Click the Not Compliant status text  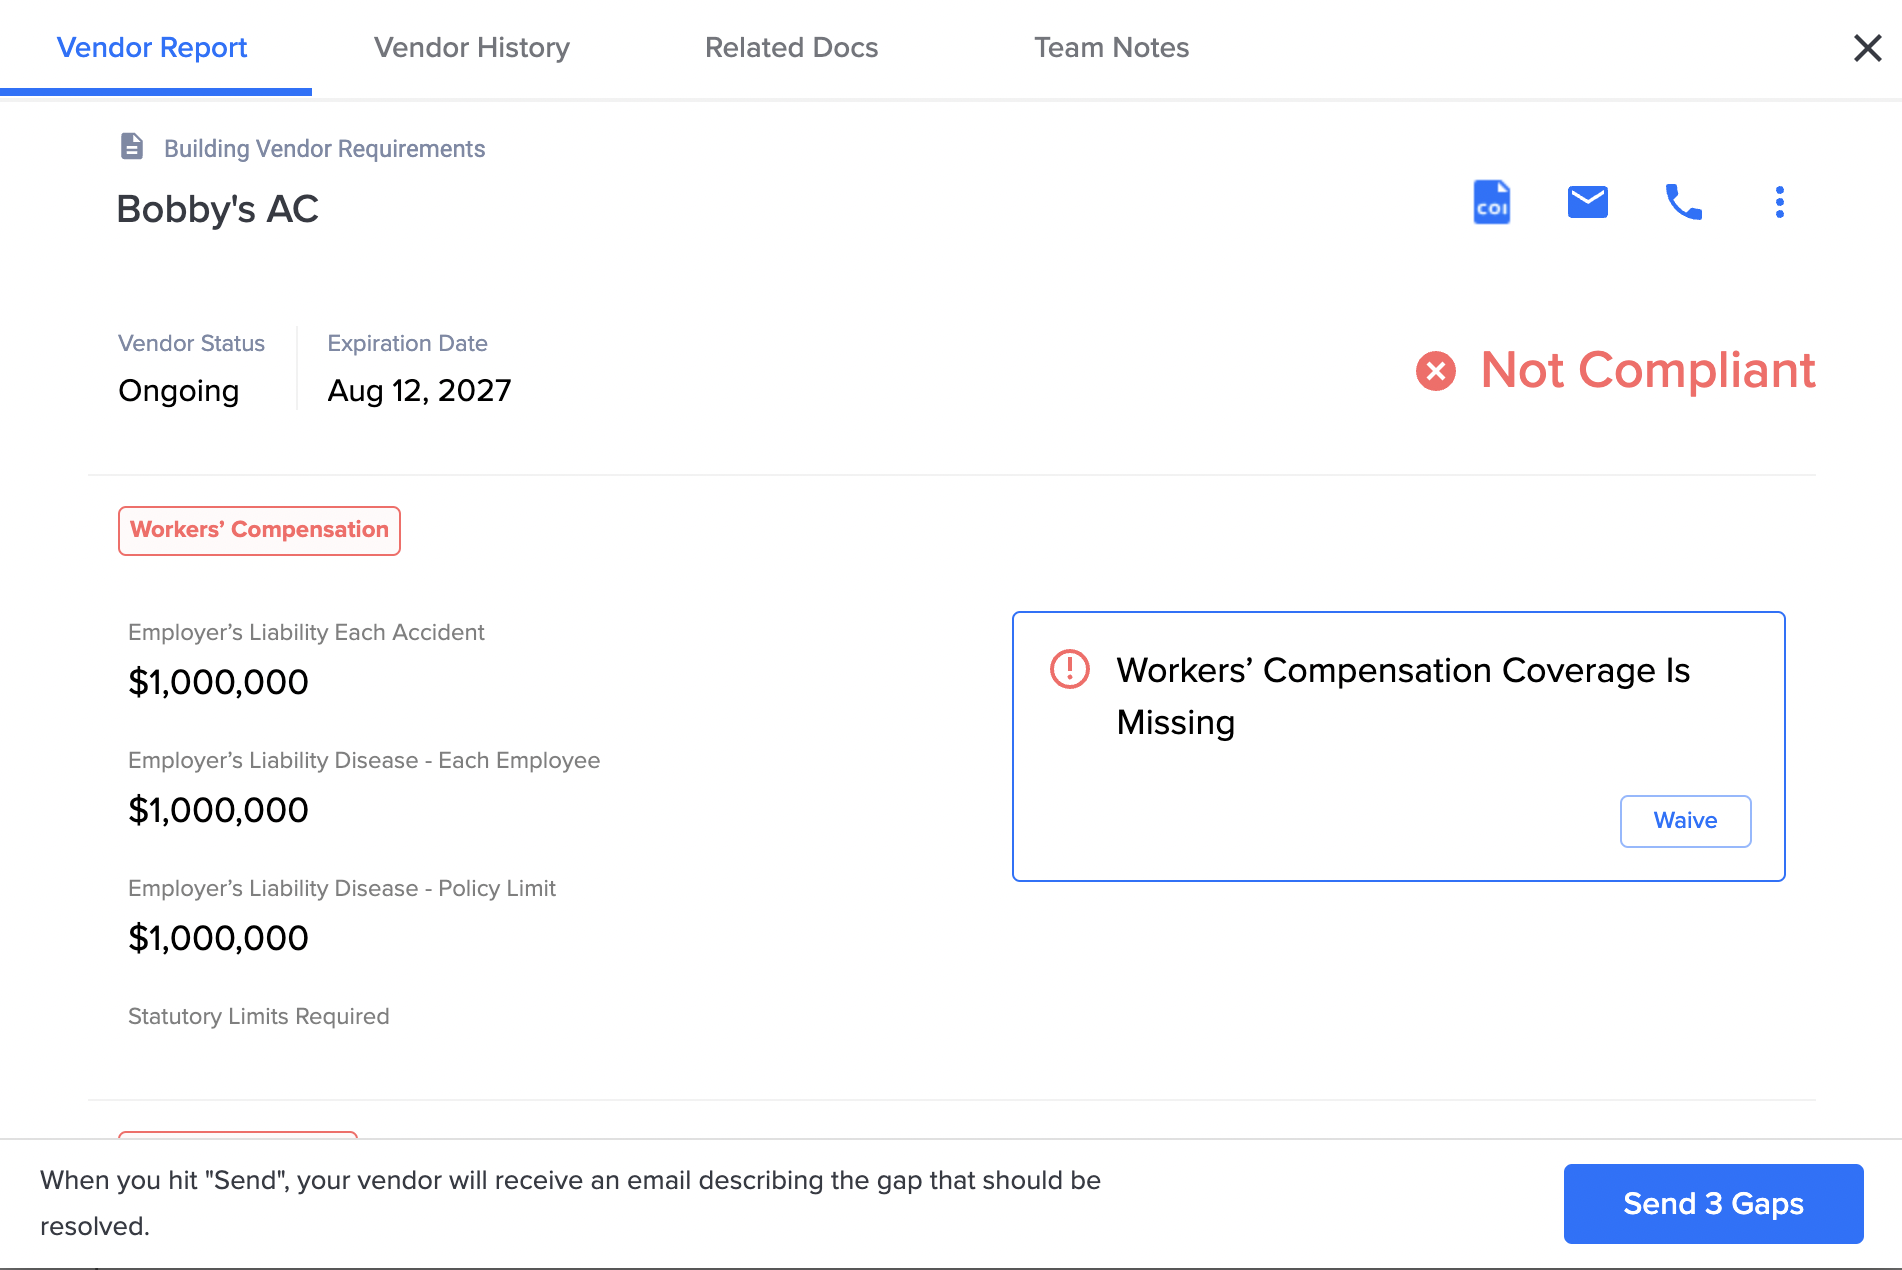coord(1647,370)
